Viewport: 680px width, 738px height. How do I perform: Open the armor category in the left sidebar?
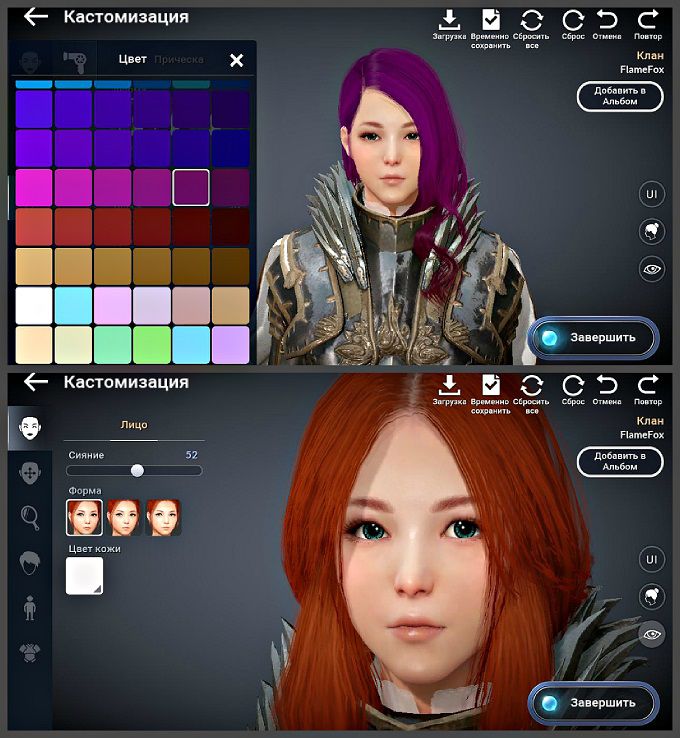point(30,652)
